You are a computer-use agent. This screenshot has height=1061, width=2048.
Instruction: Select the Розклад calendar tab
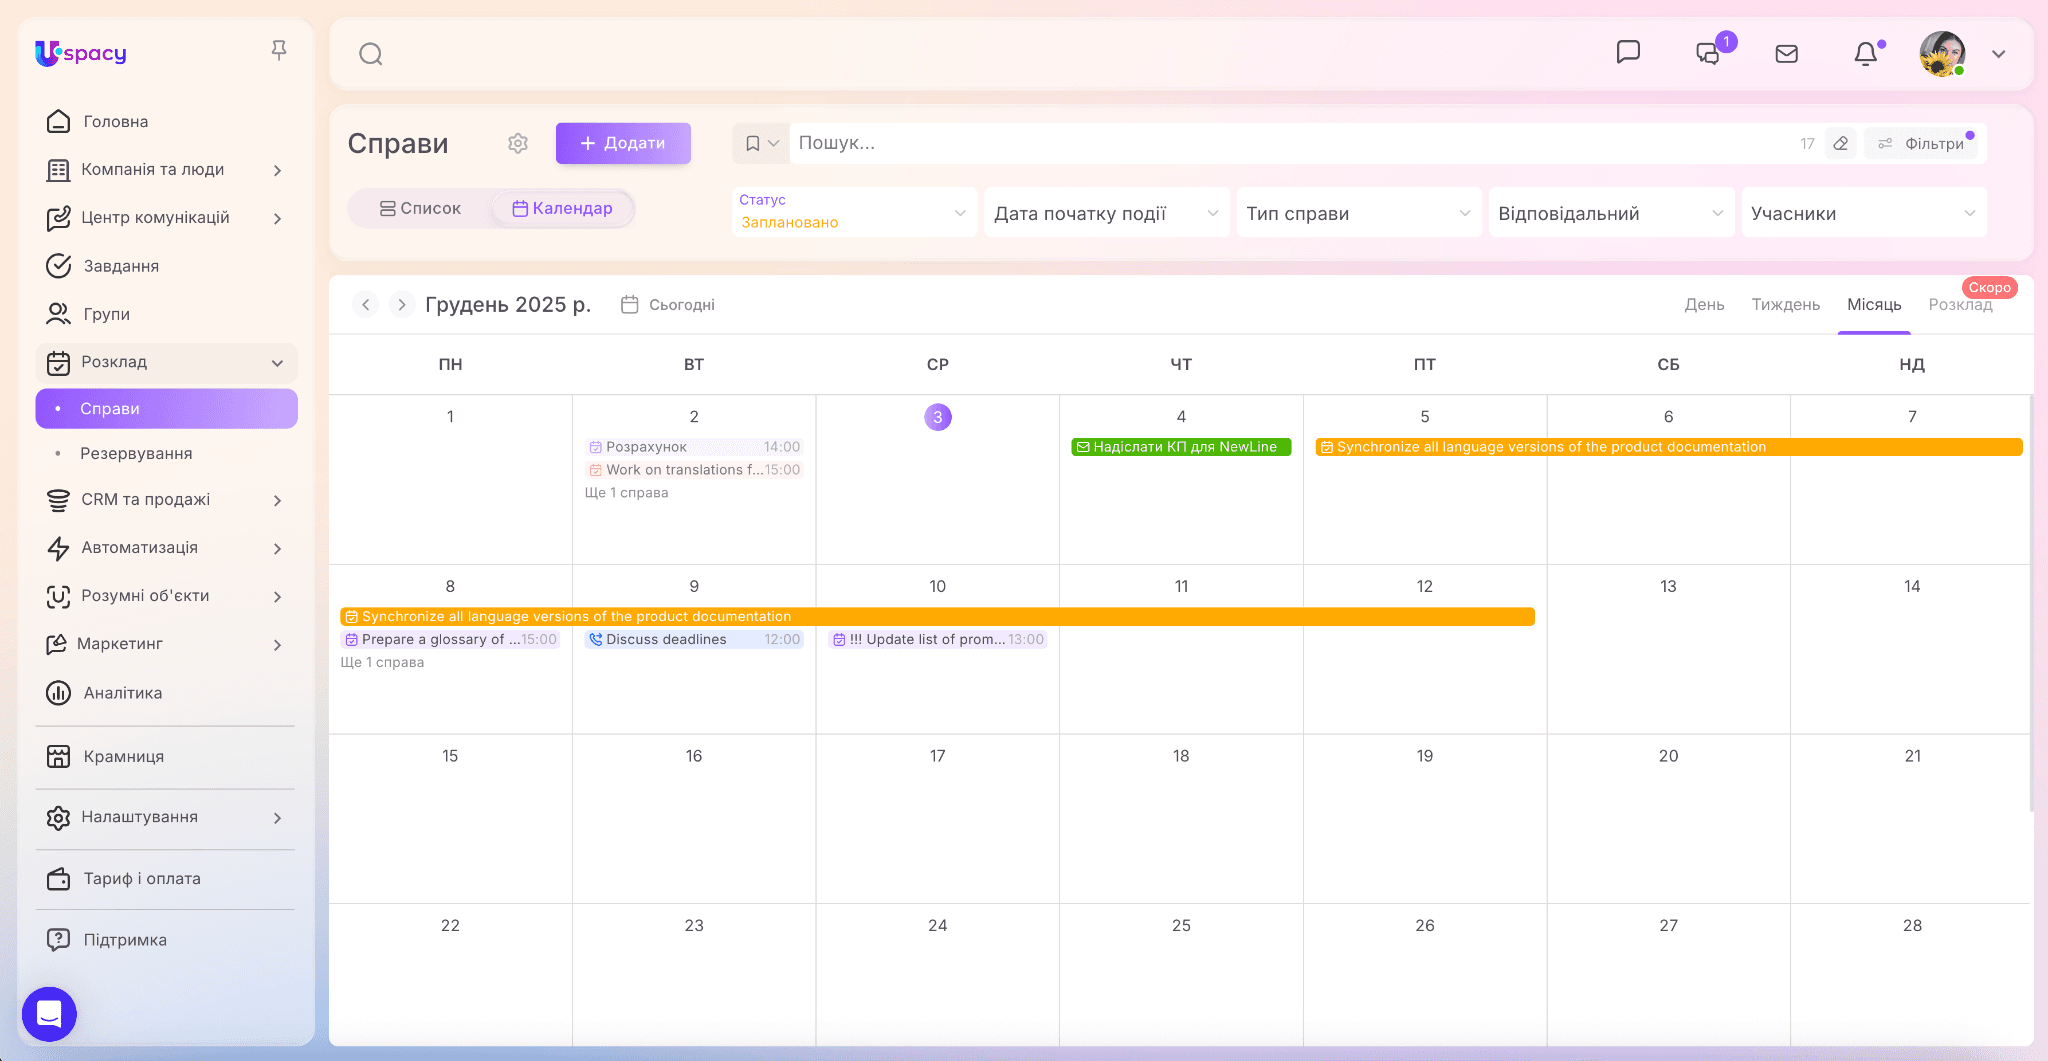pos(1960,304)
